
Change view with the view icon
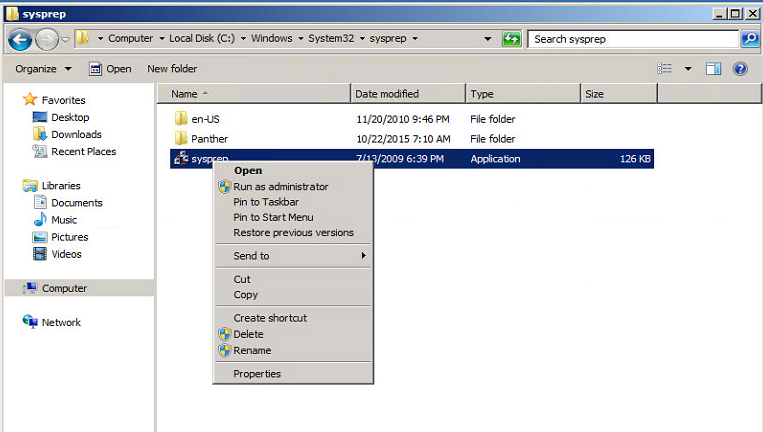pos(664,69)
